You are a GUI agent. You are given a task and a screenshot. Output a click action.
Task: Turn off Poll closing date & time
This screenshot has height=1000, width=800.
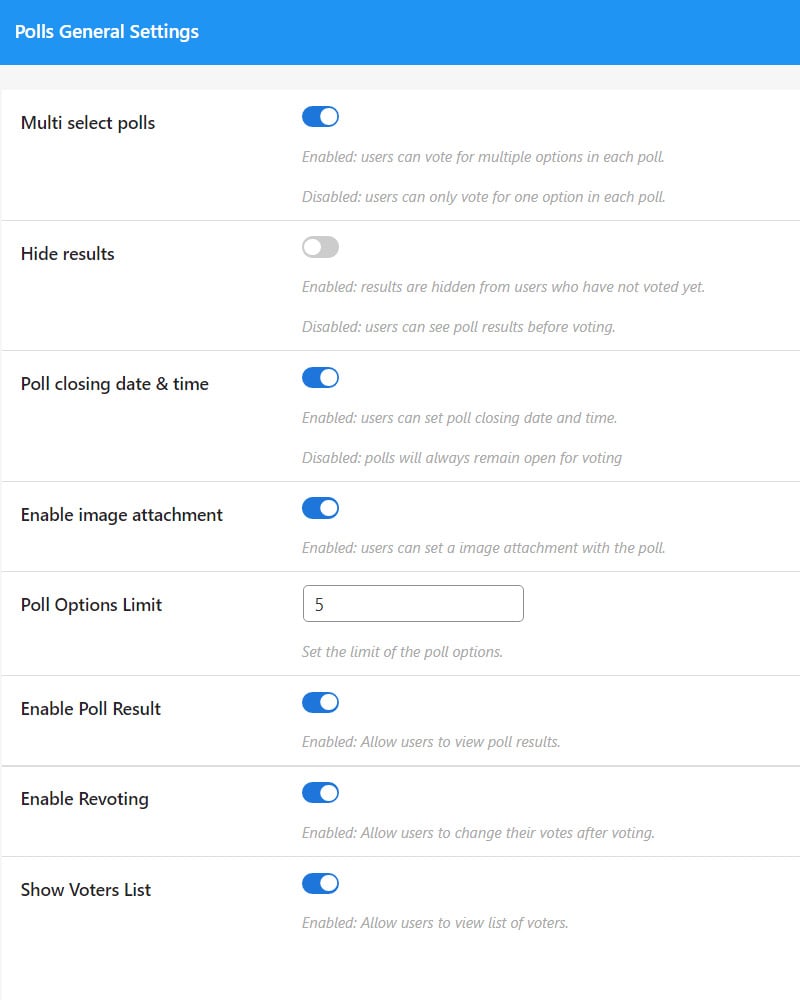(320, 377)
